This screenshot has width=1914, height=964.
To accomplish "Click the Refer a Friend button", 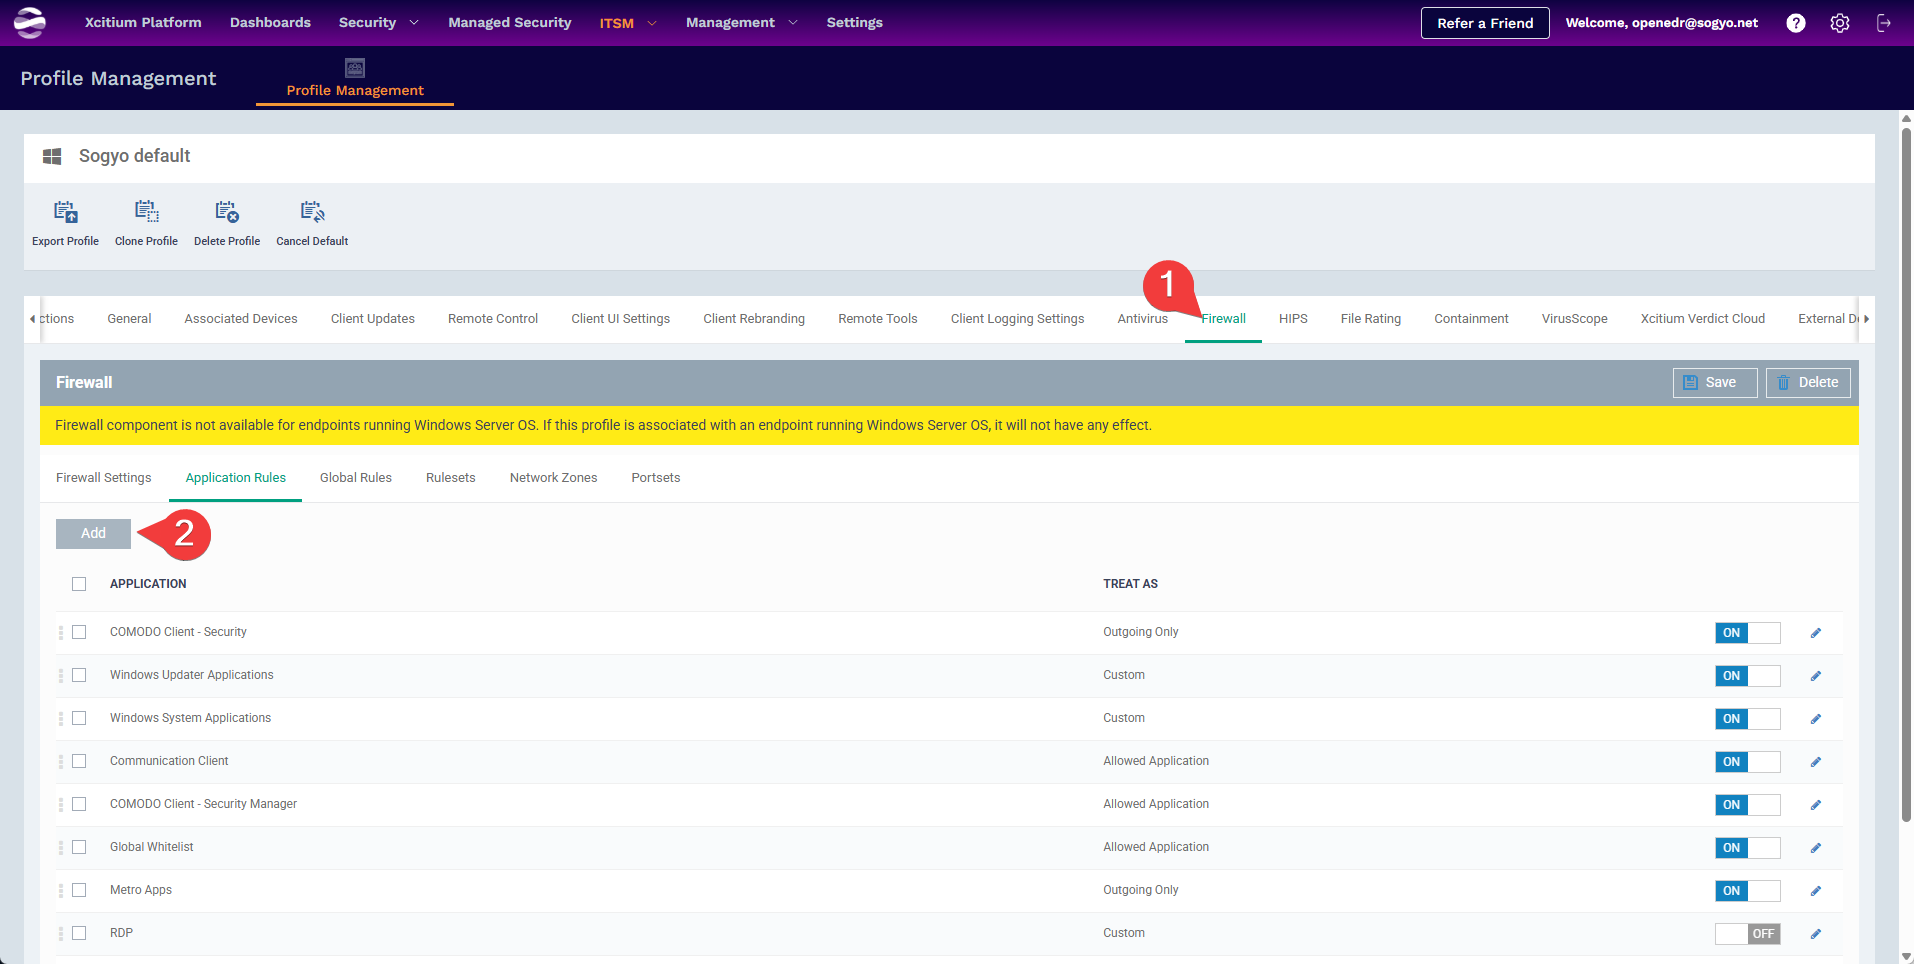I will tap(1485, 23).
